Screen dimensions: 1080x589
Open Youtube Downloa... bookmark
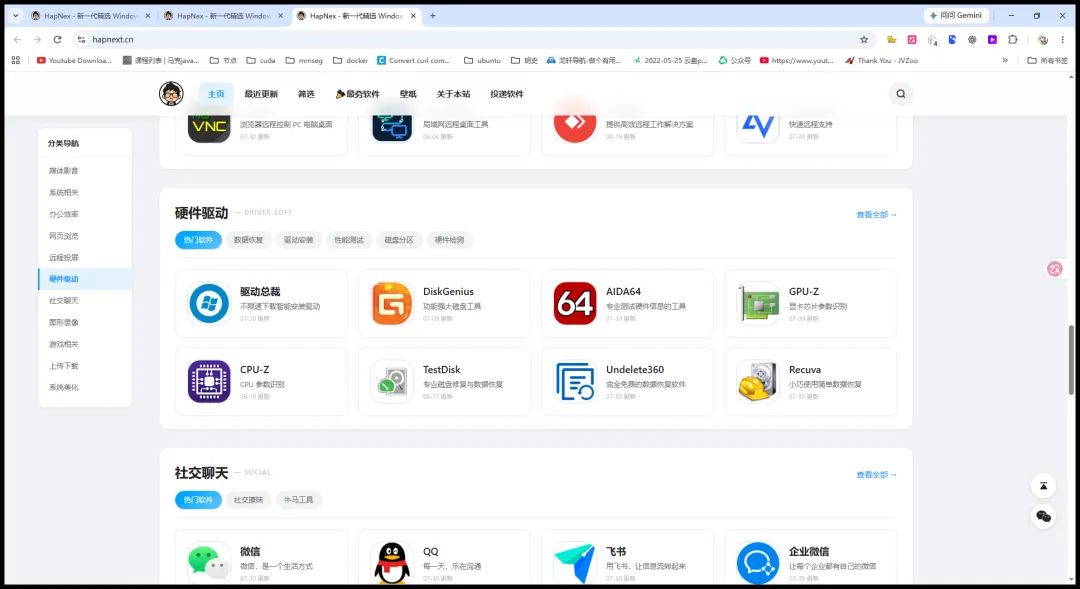click(x=74, y=60)
